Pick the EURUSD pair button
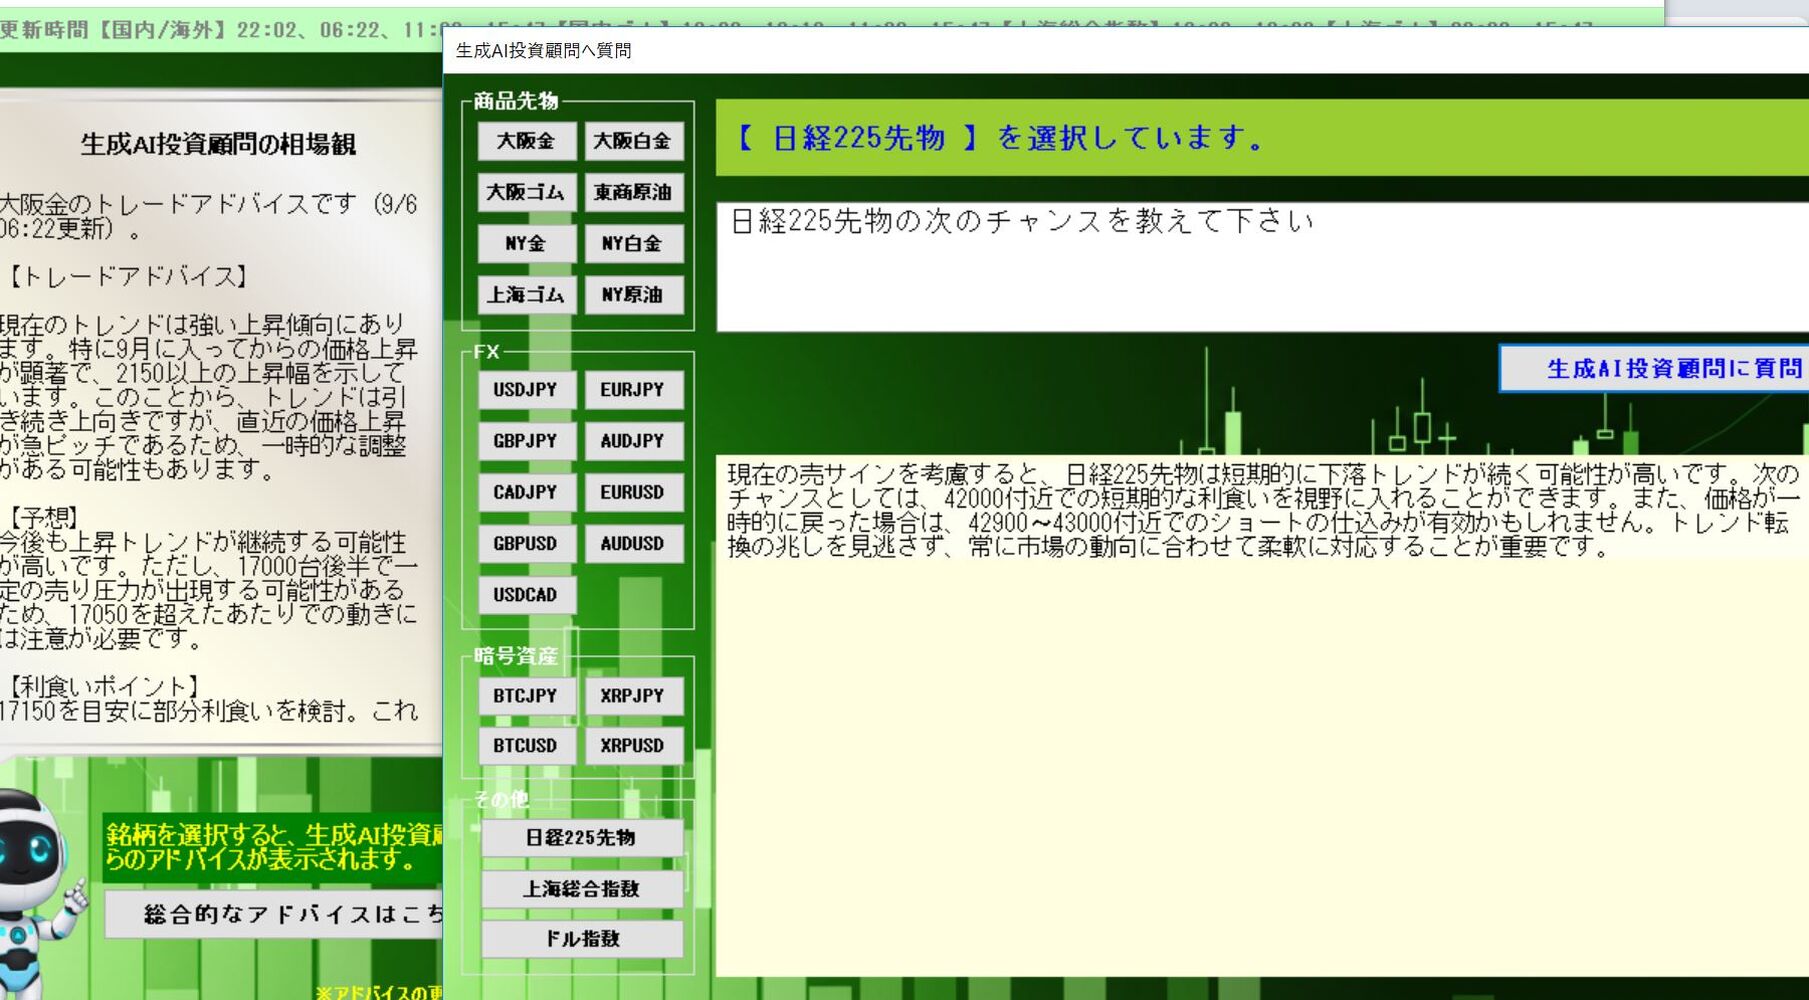Screen dimensions: 1809x1000 pyautogui.click(x=633, y=492)
